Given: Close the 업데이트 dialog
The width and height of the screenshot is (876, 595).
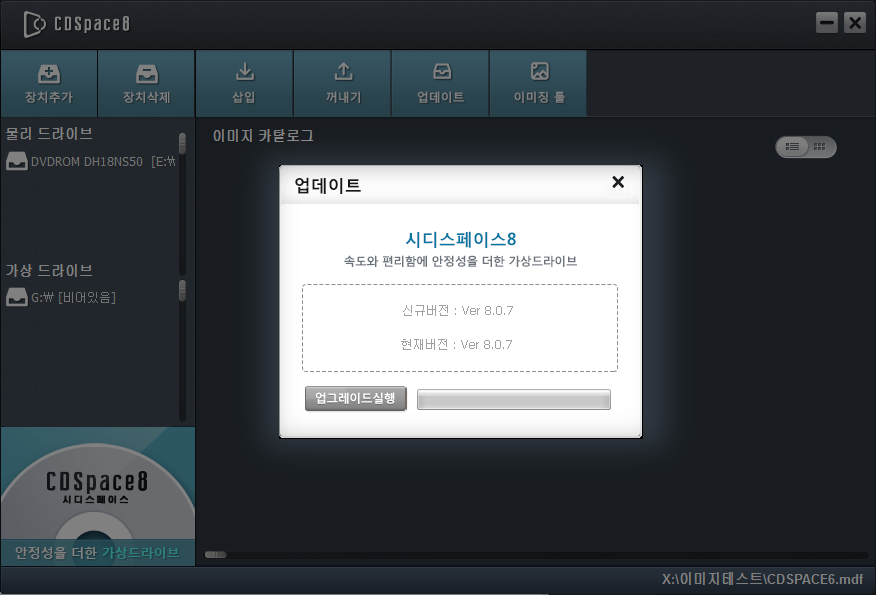Looking at the screenshot, I should (x=618, y=182).
